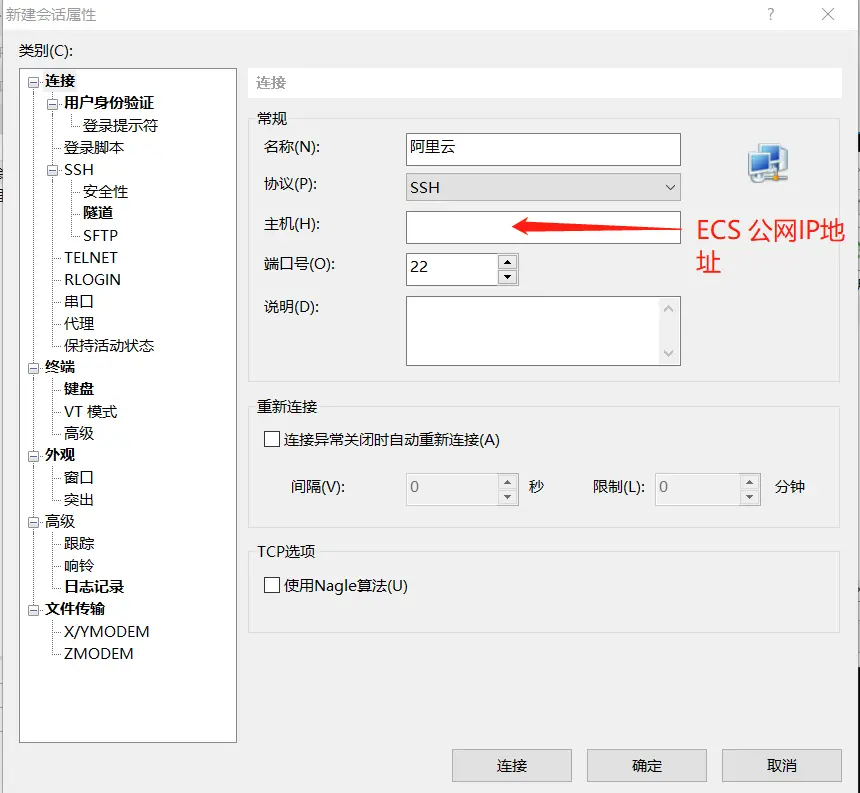The height and width of the screenshot is (793, 860).
Task: Select 登录提示符 tree item
Action: [x=120, y=126]
